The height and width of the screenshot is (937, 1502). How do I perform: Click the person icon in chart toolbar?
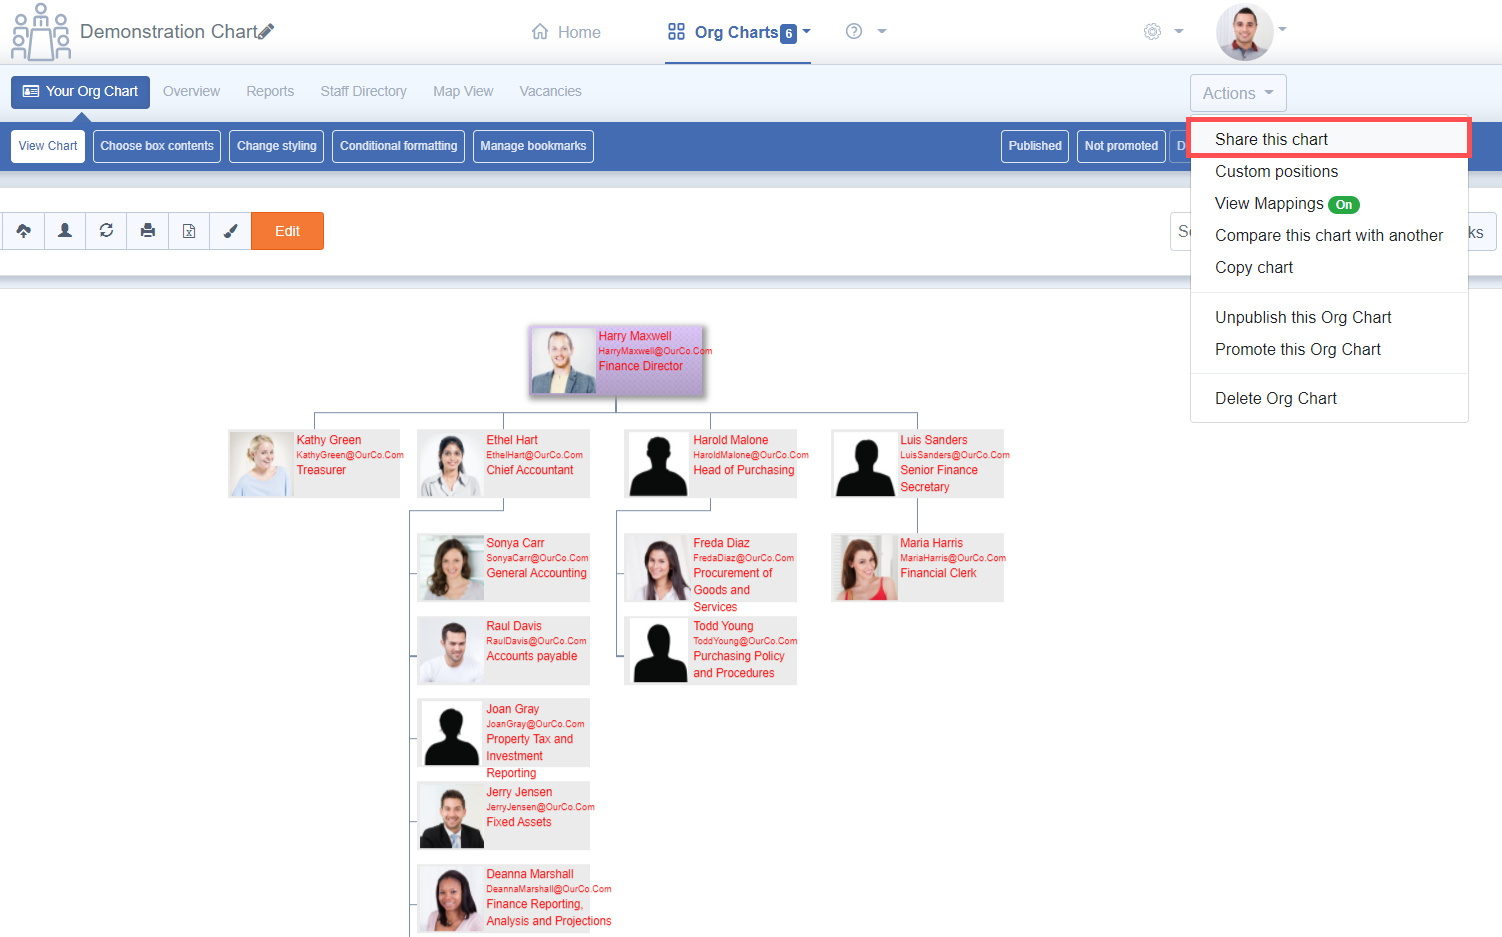point(65,231)
